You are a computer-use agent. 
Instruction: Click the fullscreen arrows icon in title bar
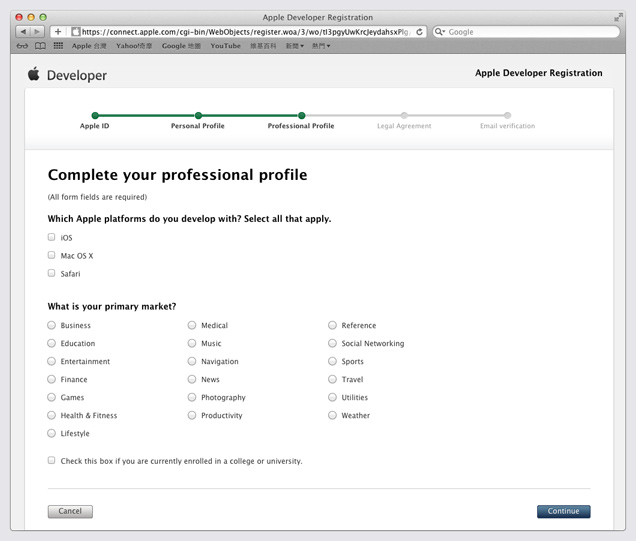tap(618, 17)
